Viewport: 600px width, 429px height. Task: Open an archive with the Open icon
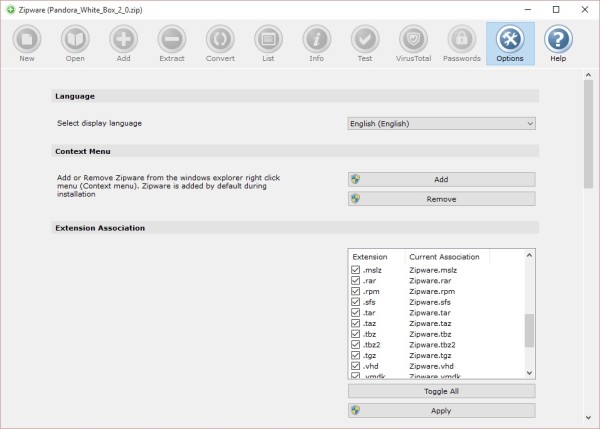point(75,39)
